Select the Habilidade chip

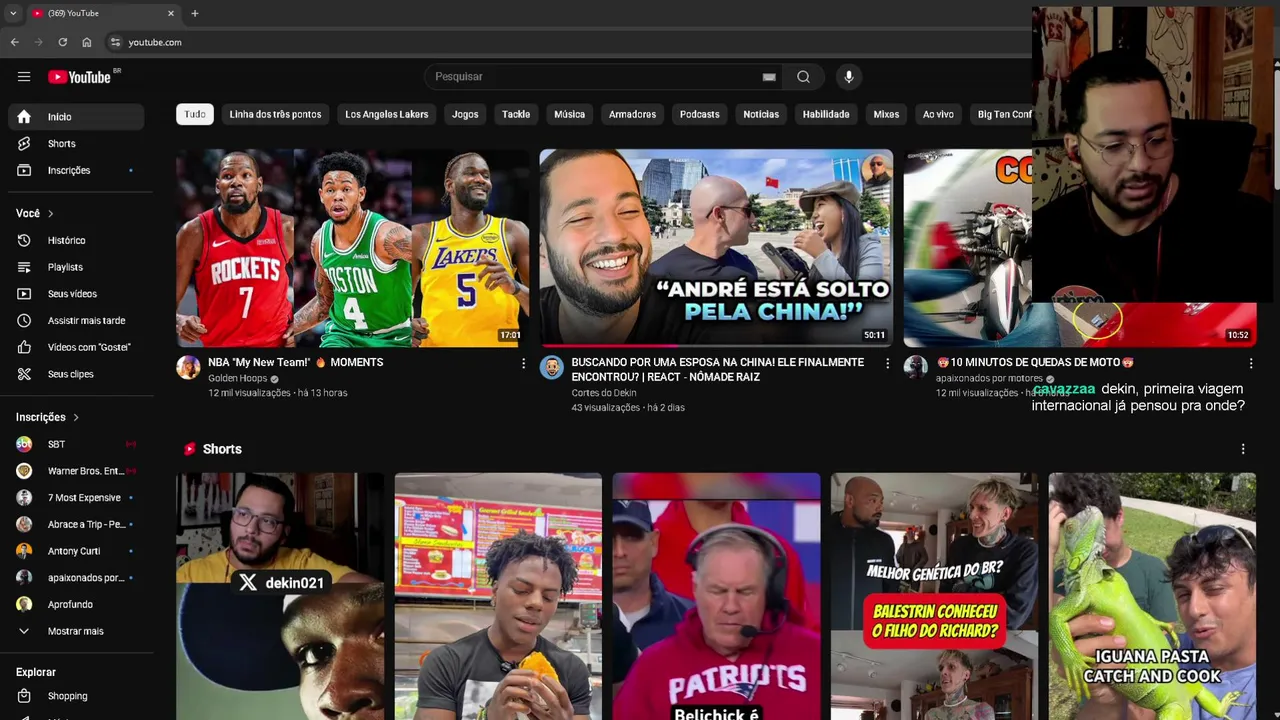826,114
